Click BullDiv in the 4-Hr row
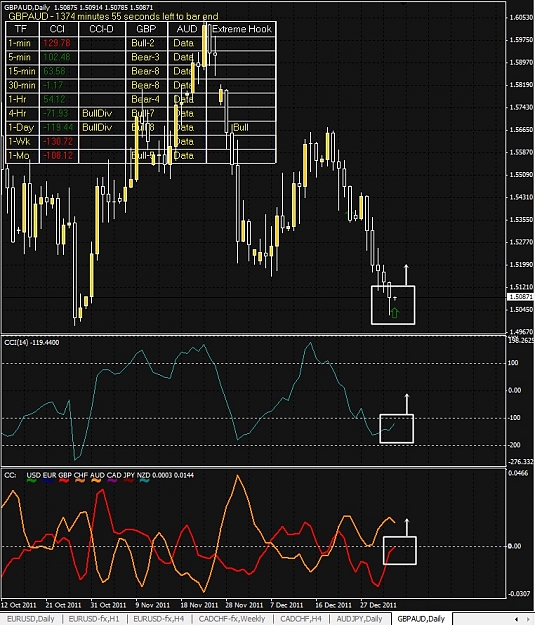This screenshot has width=535, height=625. coord(97,113)
